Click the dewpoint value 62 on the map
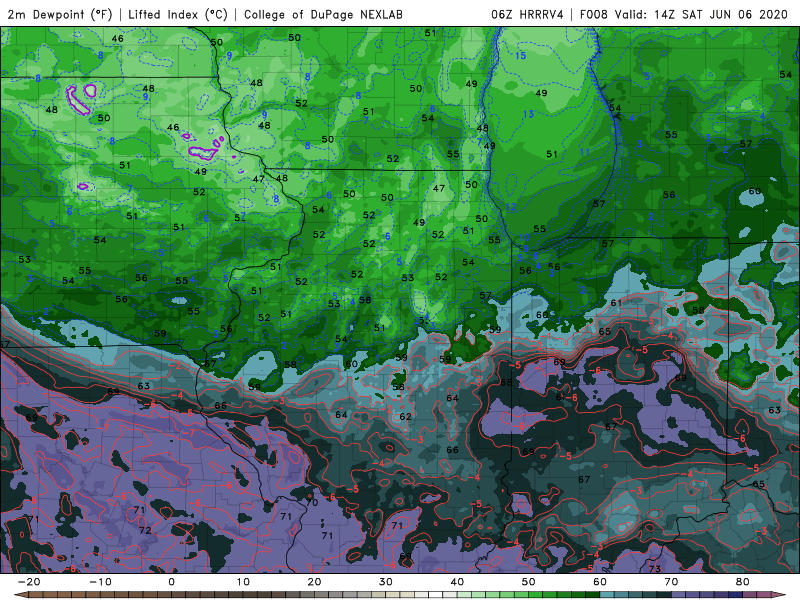Viewport: 800px width, 600px height. click(x=405, y=416)
